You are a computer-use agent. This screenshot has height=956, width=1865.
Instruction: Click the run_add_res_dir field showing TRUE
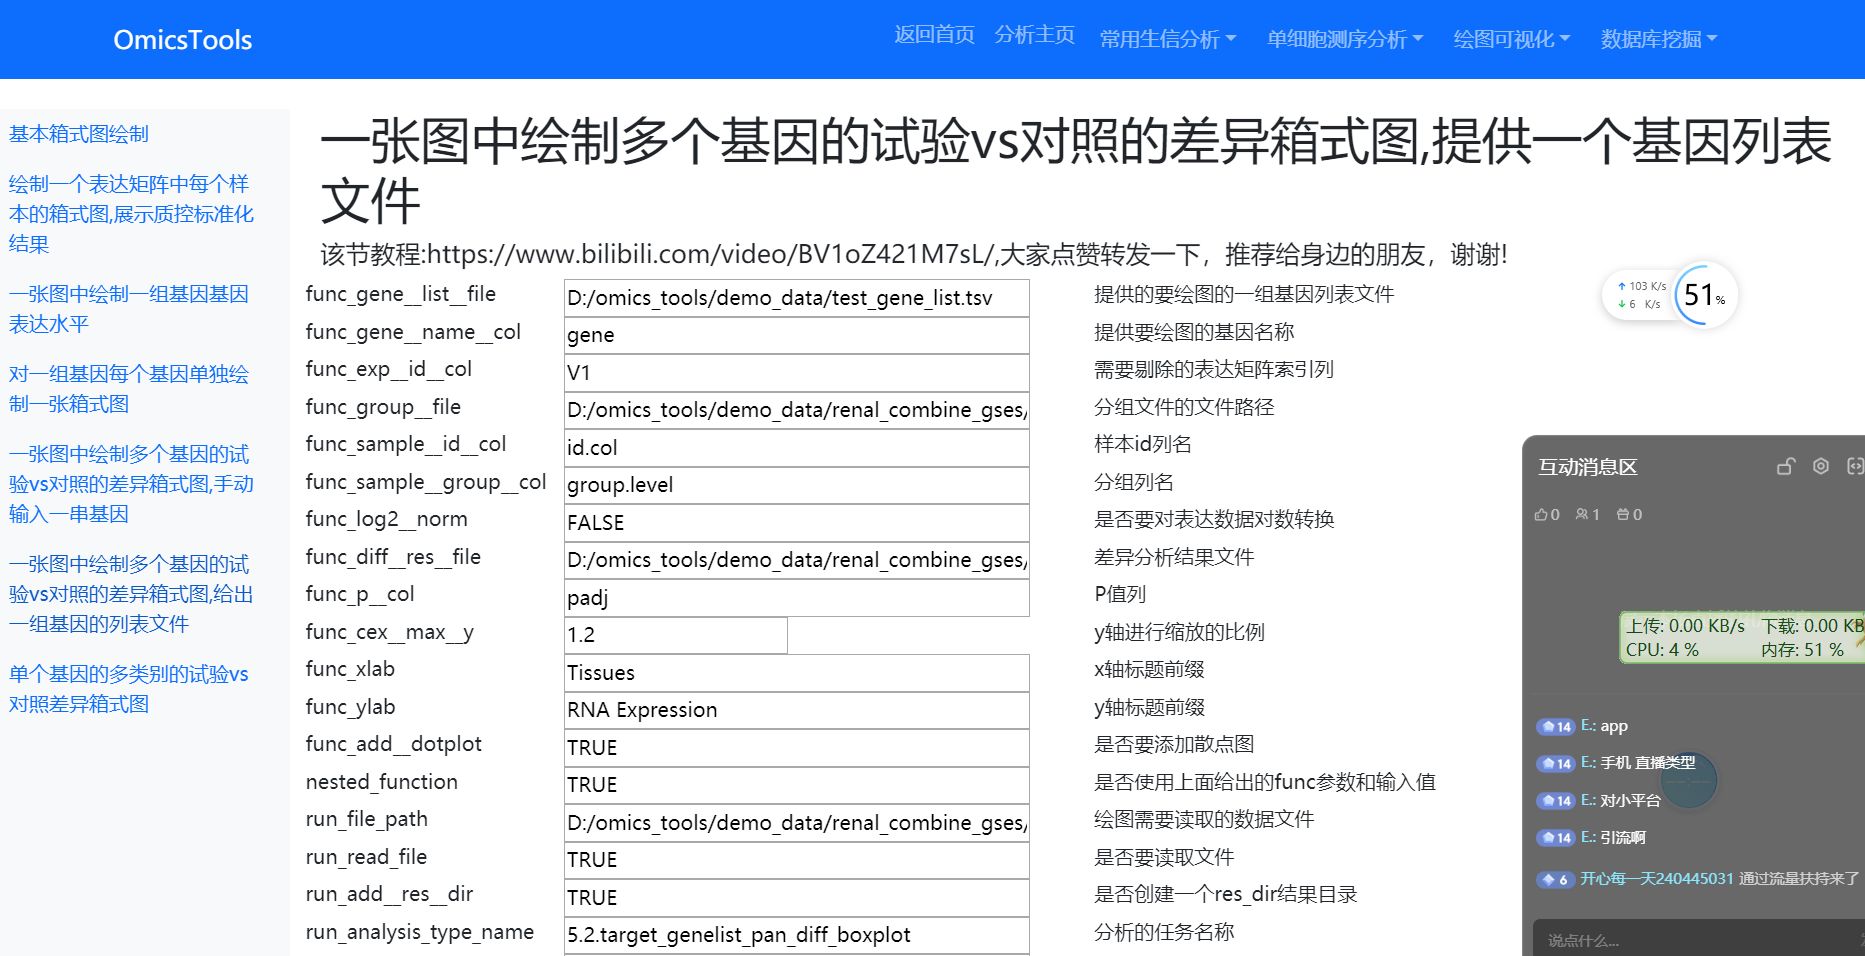pos(797,898)
